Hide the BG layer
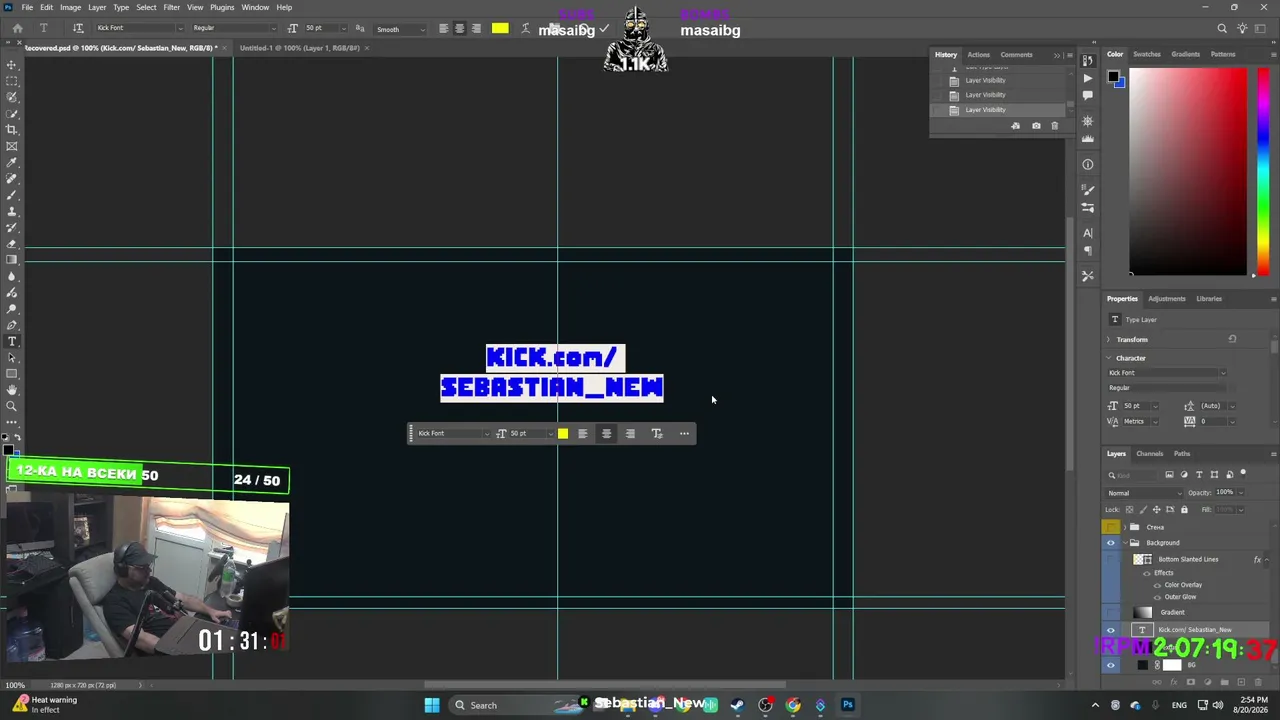Screen dimensions: 1280x720 coord(1110,666)
